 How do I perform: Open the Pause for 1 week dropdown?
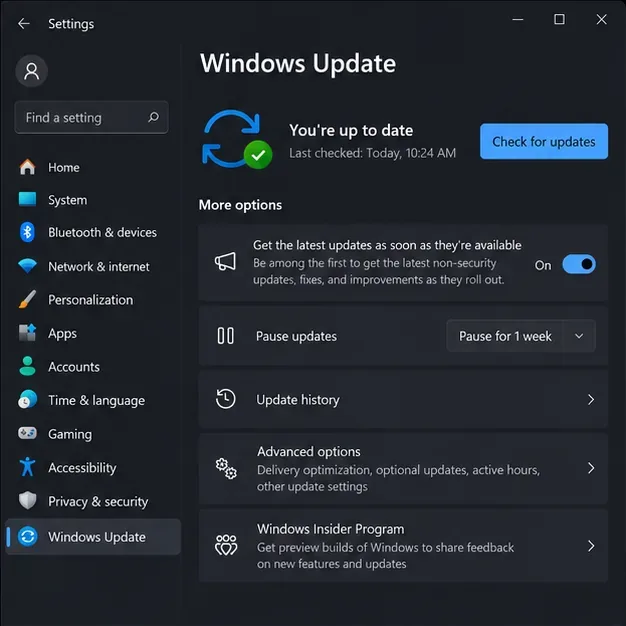[x=521, y=336]
